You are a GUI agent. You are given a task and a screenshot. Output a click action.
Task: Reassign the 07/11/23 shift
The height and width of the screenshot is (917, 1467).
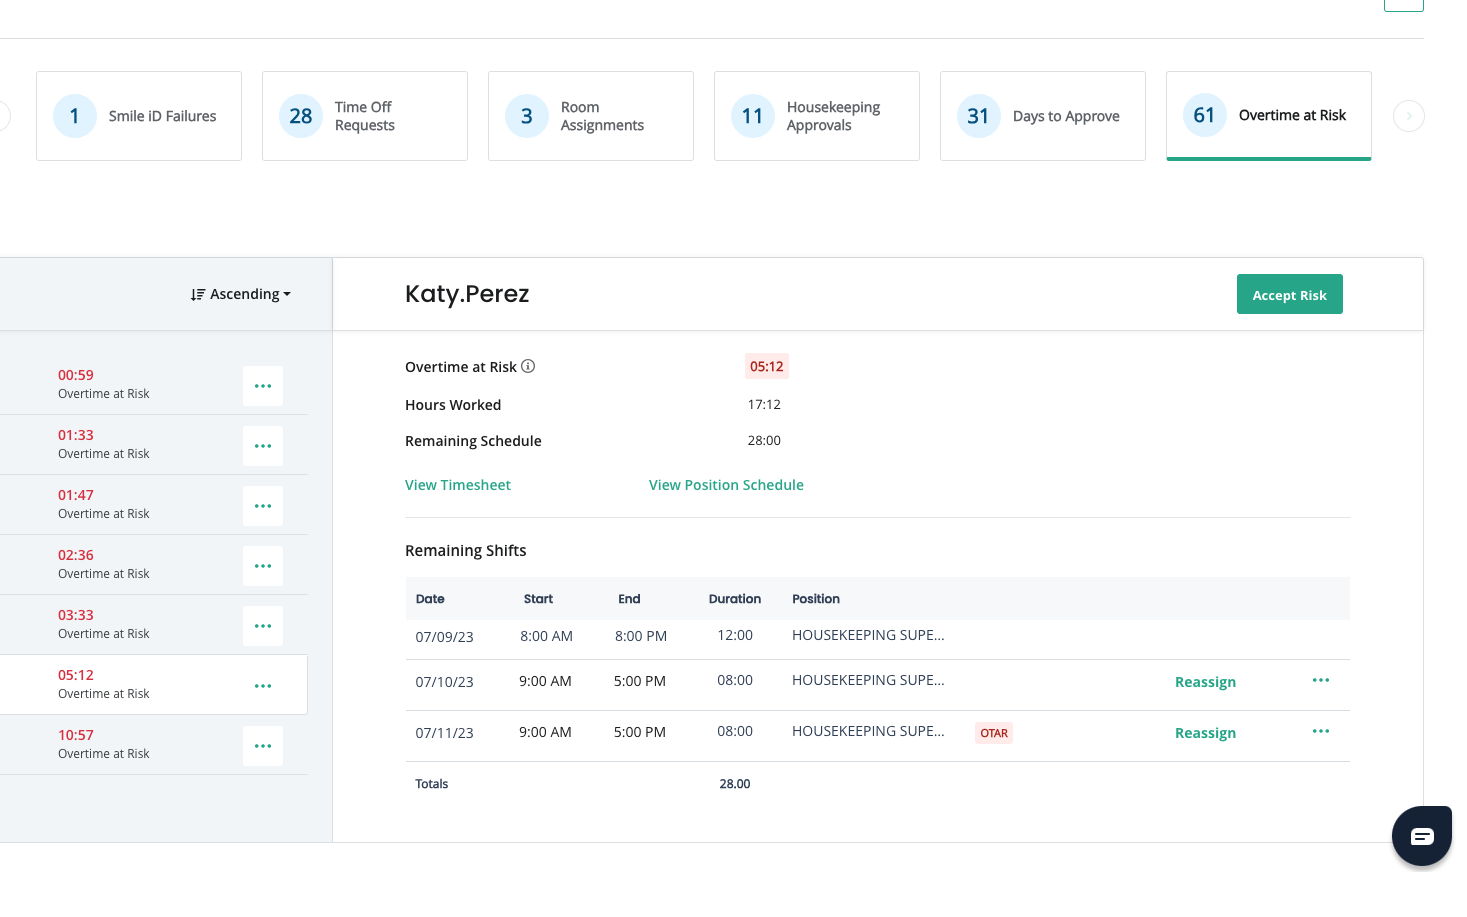1205,733
